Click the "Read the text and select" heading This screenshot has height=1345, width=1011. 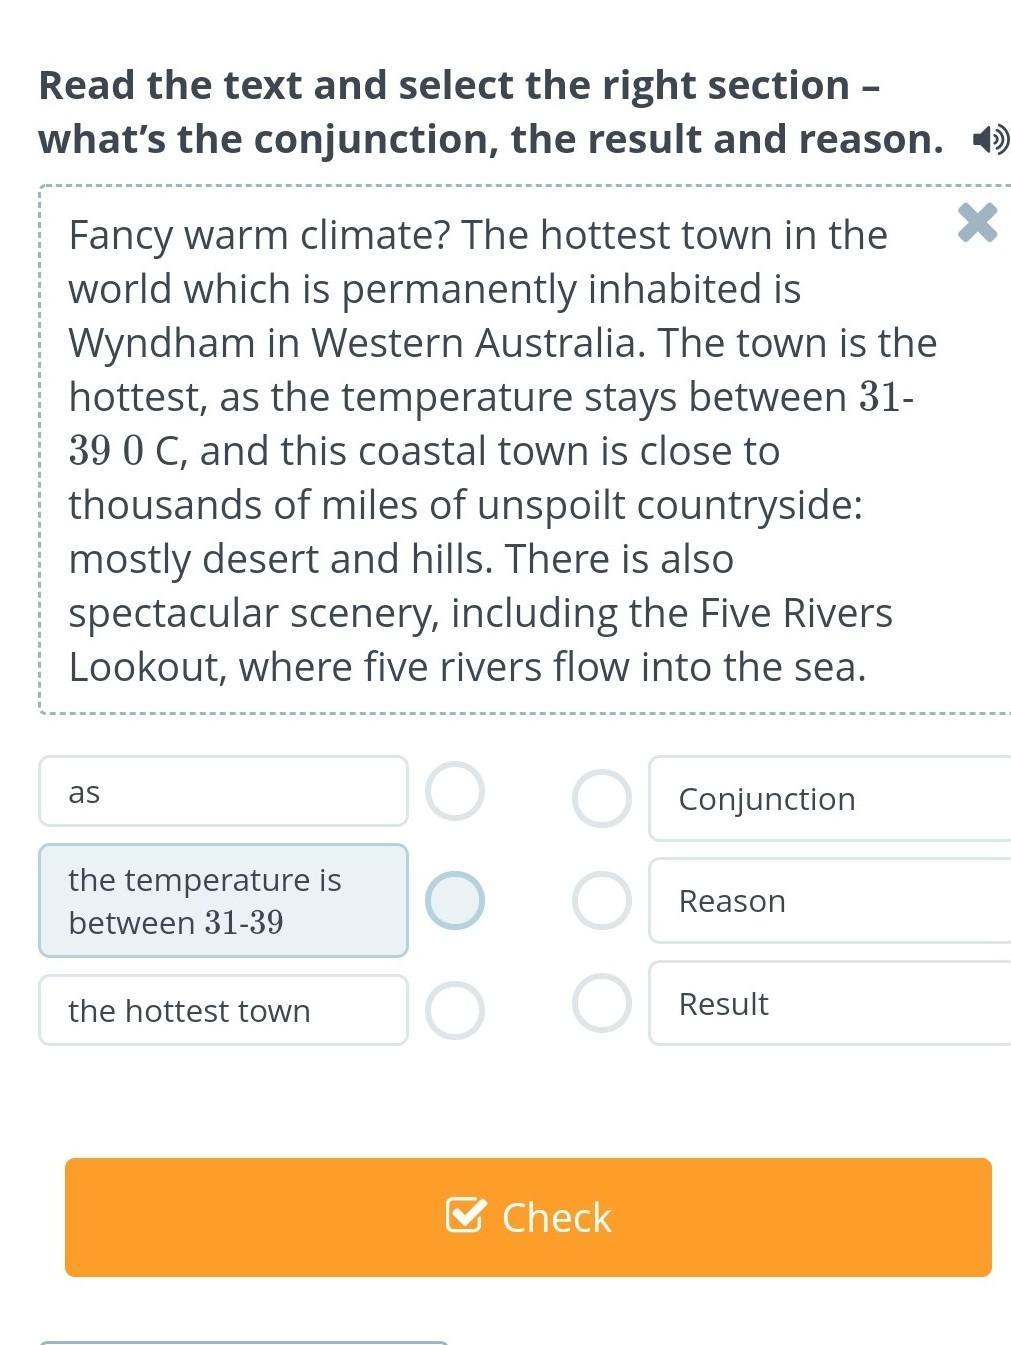click(459, 86)
